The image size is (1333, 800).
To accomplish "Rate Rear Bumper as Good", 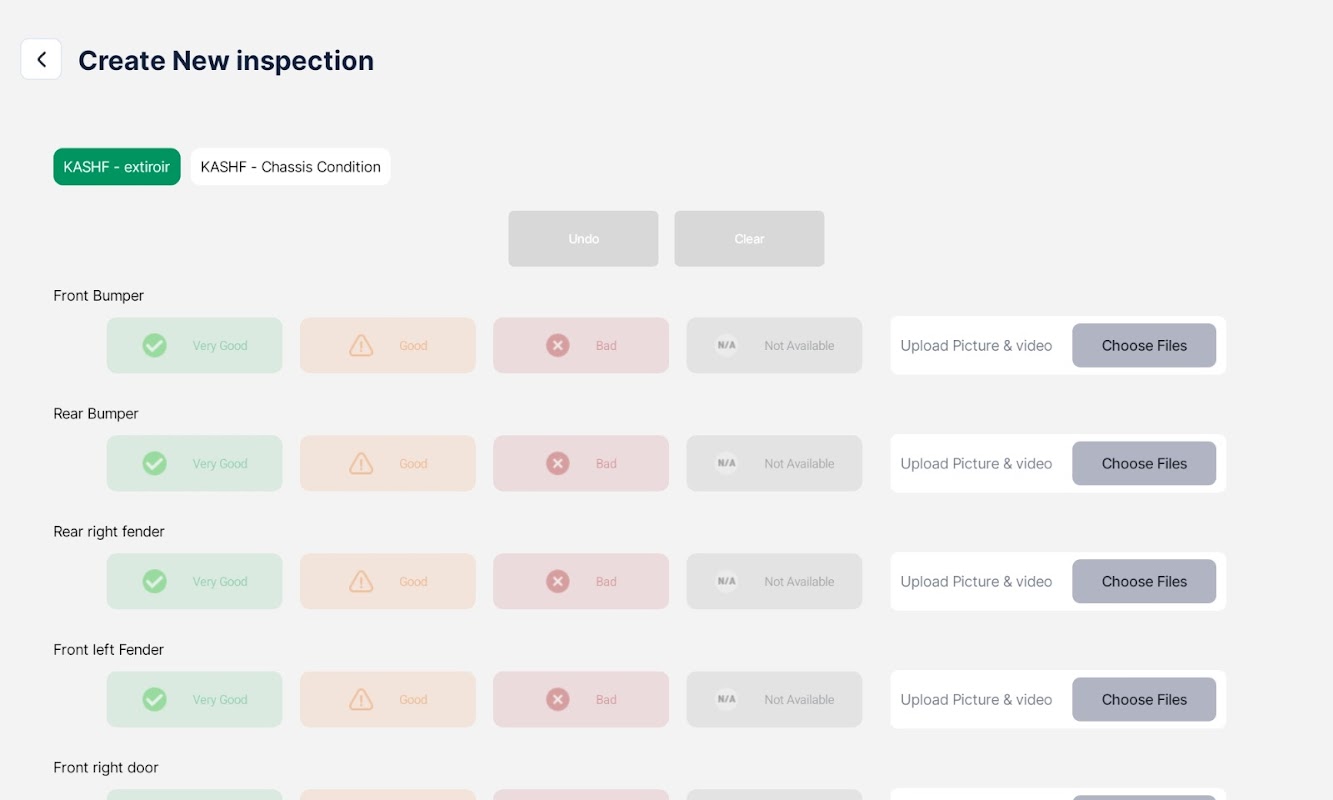I will click(388, 464).
